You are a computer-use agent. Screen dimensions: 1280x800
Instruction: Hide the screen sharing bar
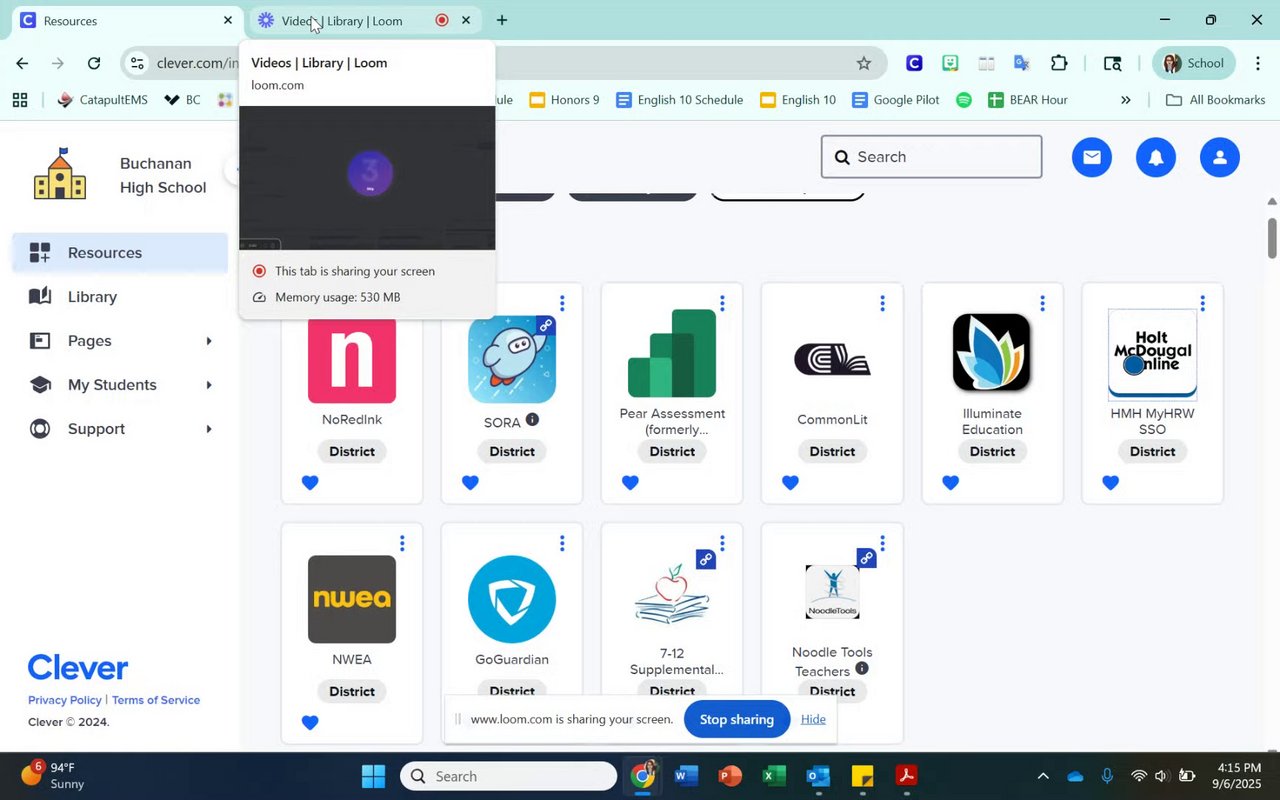pos(813,719)
